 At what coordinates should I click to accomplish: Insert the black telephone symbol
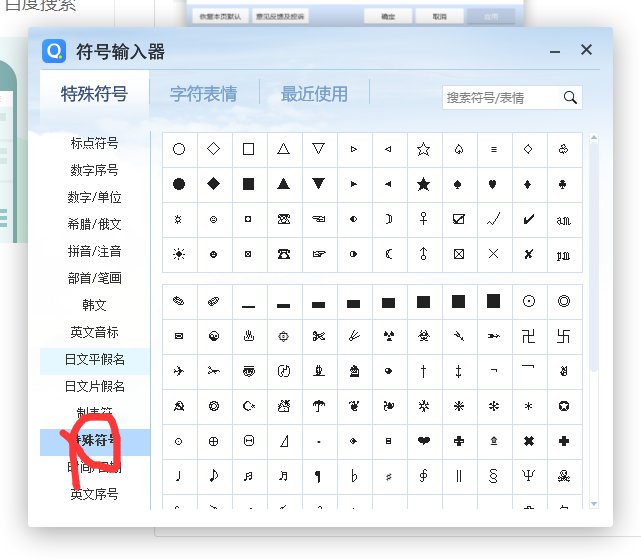click(284, 254)
